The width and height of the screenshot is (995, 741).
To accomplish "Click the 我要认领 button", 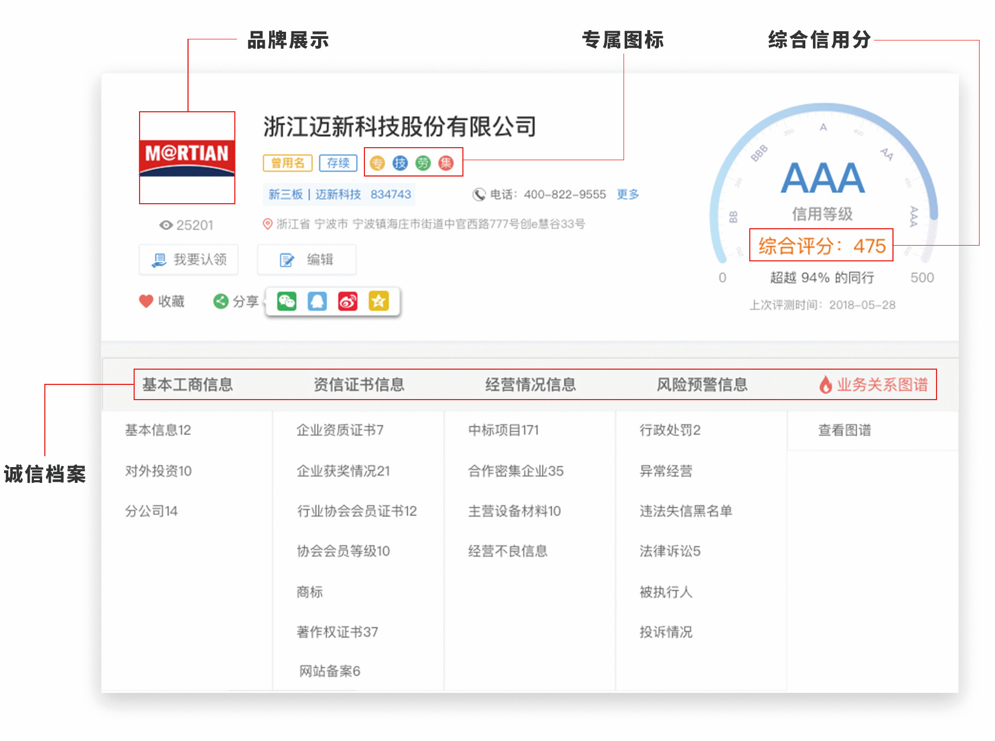I will tap(188, 260).
